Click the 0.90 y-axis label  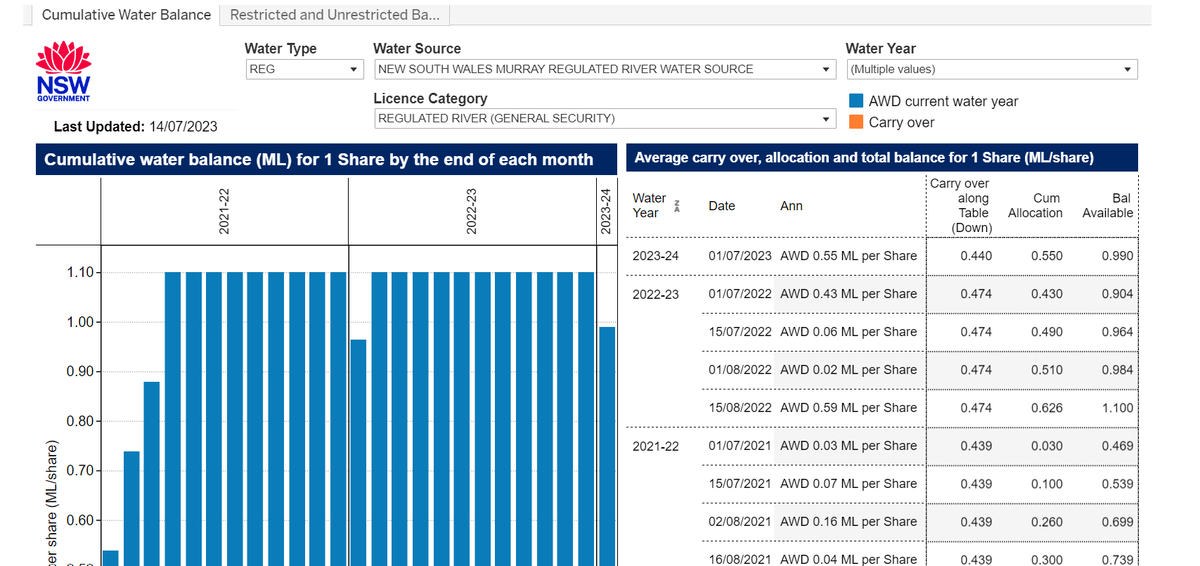tap(81, 372)
